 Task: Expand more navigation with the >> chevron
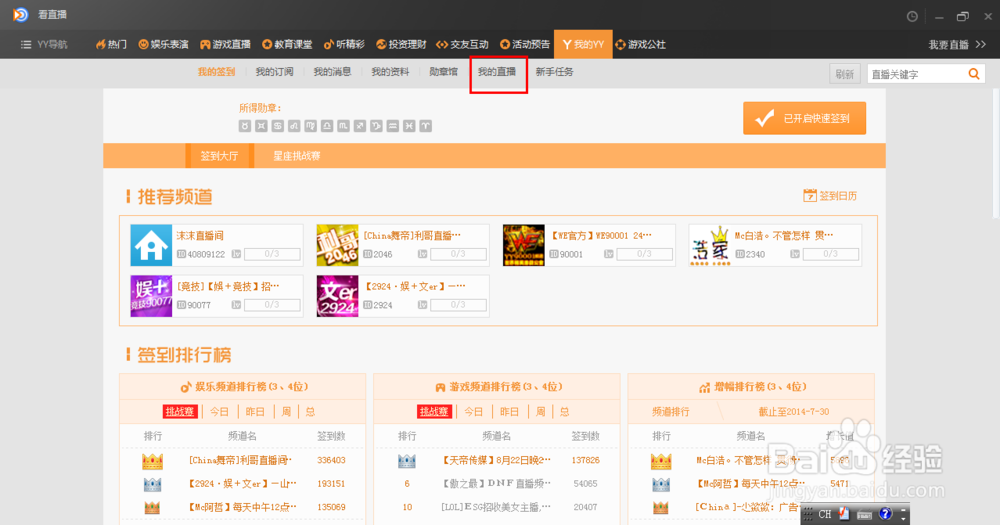pyautogui.click(x=981, y=44)
